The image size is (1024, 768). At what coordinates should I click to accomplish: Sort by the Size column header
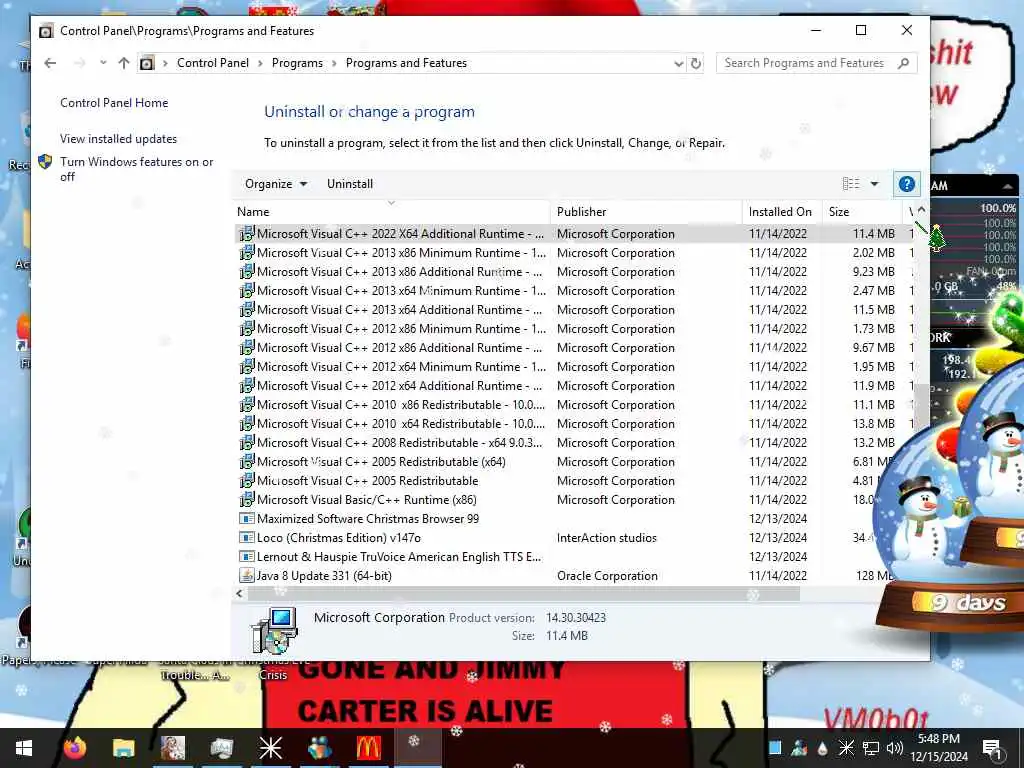pyautogui.click(x=861, y=212)
